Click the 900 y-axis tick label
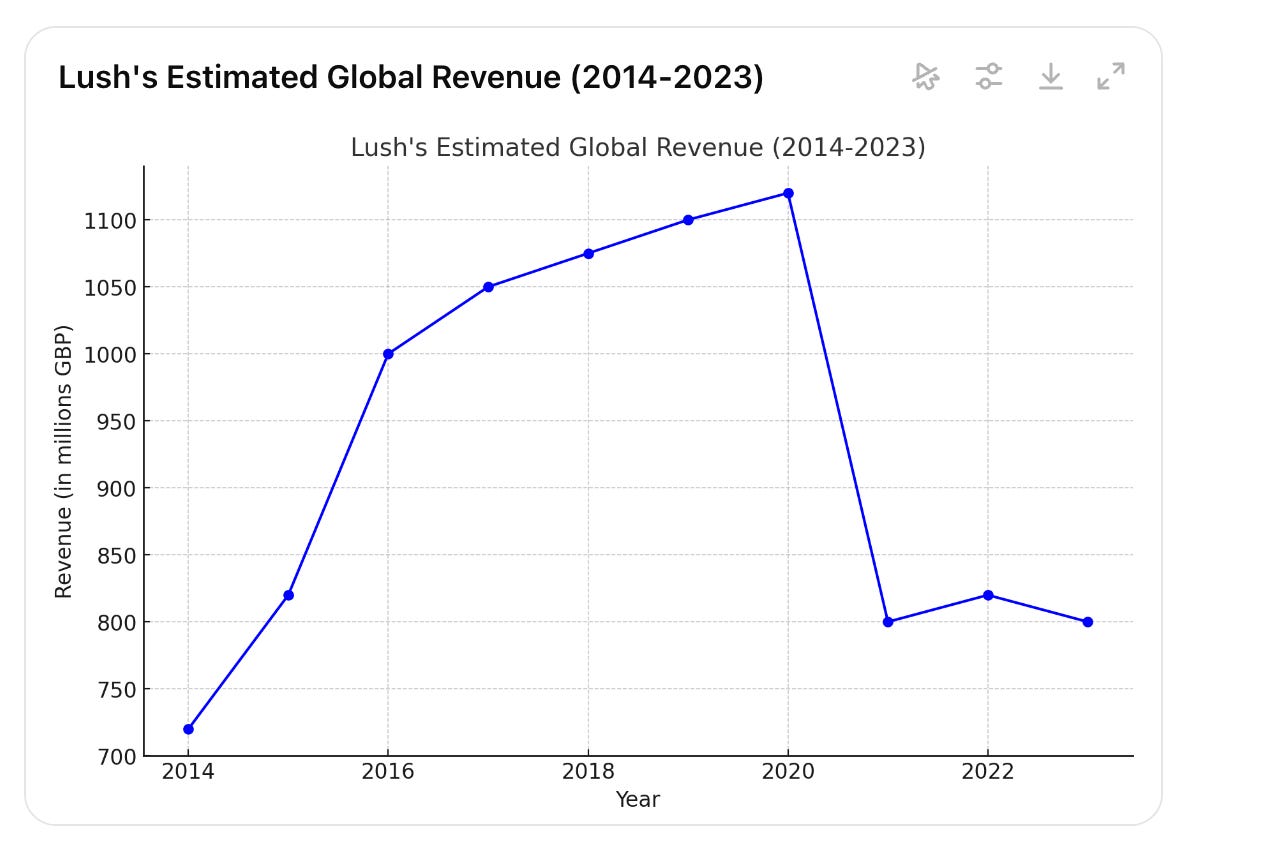The height and width of the screenshot is (844, 1288). 115,488
